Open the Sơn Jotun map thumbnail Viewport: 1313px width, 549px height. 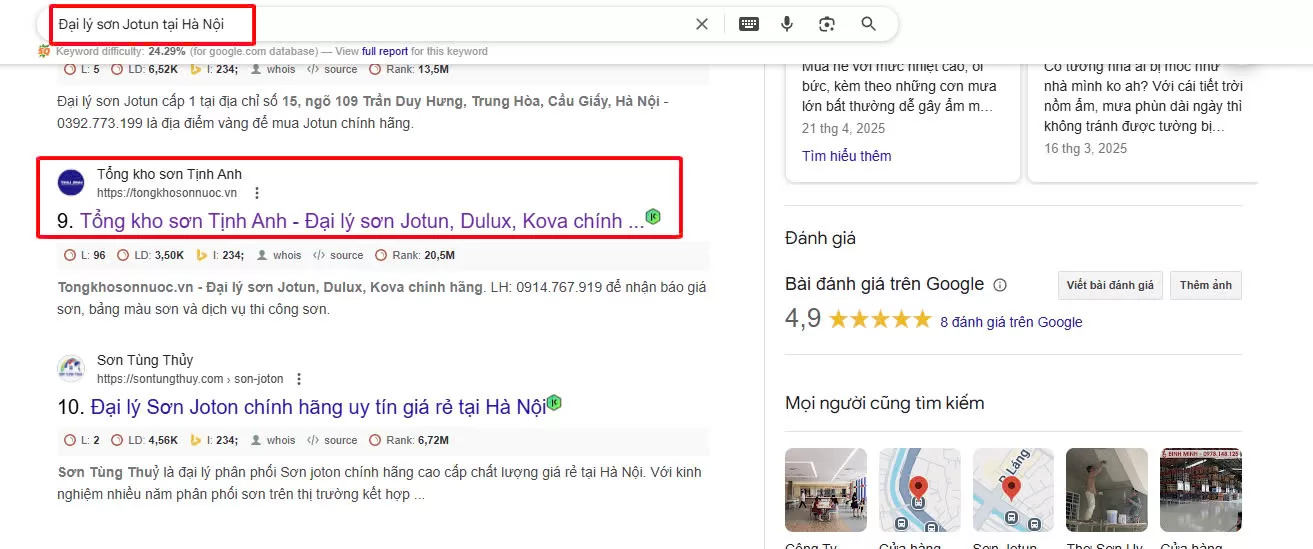1013,489
